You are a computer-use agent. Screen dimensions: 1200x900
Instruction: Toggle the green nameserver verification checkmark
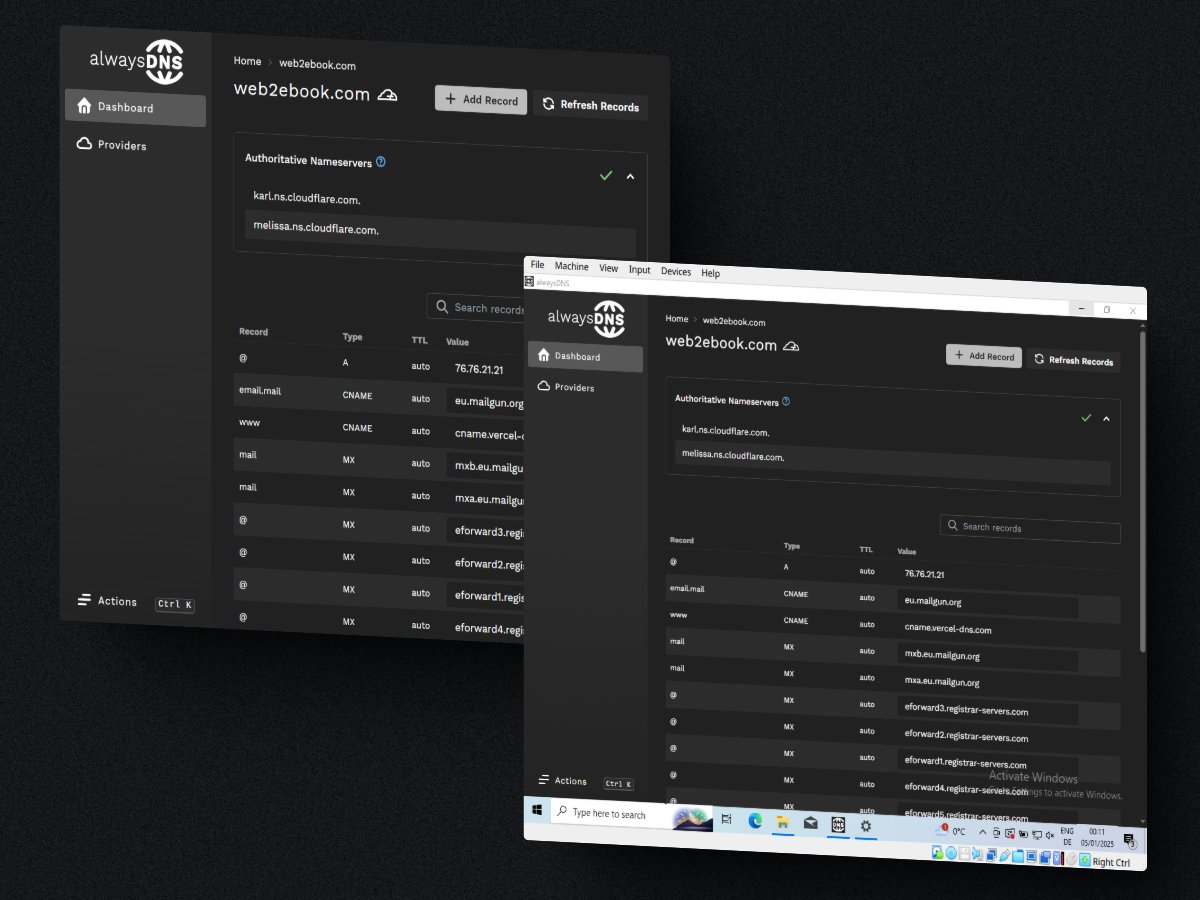point(1087,419)
